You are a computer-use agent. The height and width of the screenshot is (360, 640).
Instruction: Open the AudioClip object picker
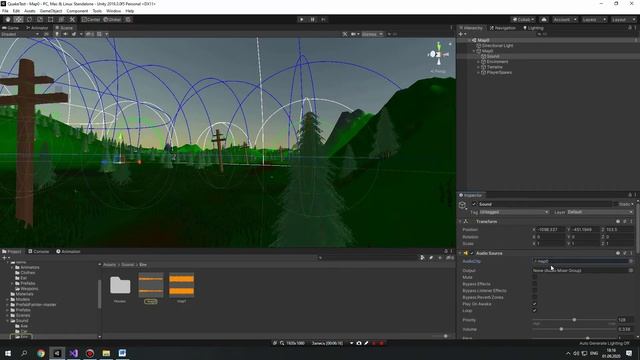click(x=631, y=261)
